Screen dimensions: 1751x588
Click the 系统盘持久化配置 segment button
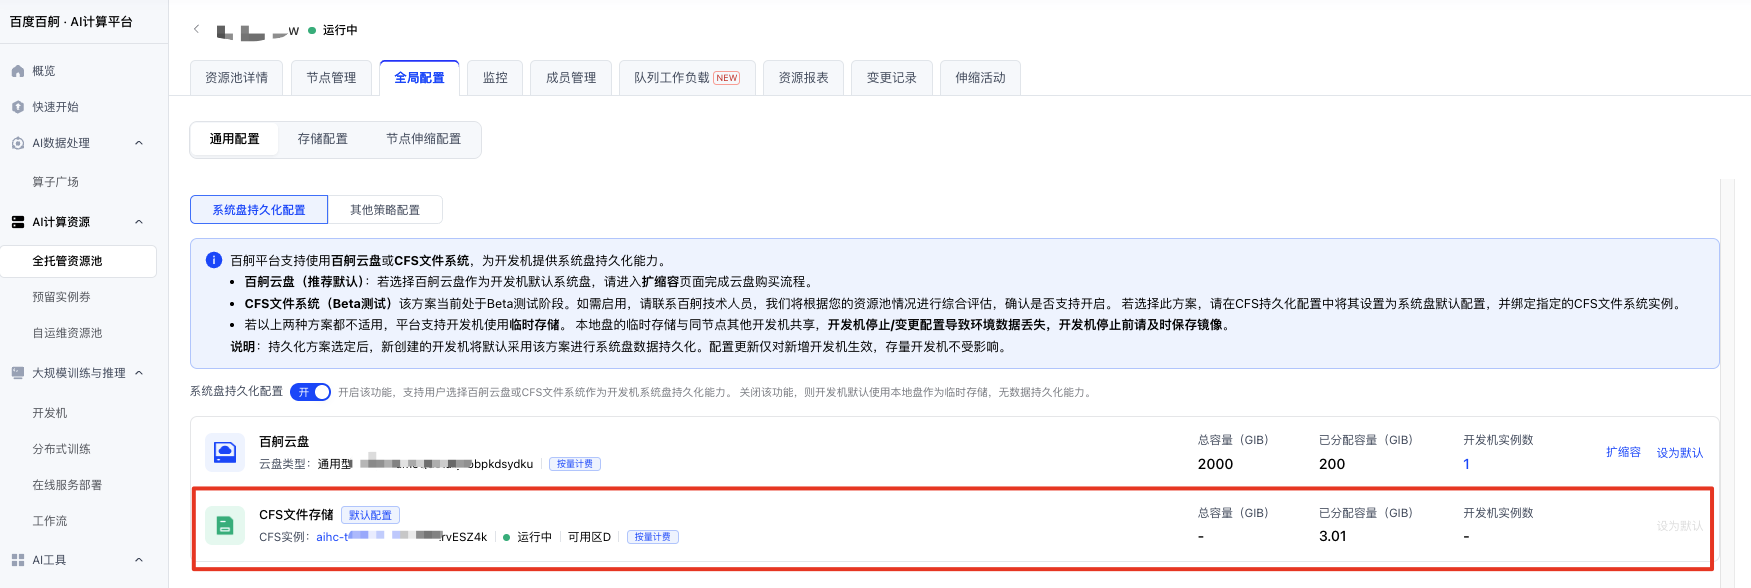(259, 210)
